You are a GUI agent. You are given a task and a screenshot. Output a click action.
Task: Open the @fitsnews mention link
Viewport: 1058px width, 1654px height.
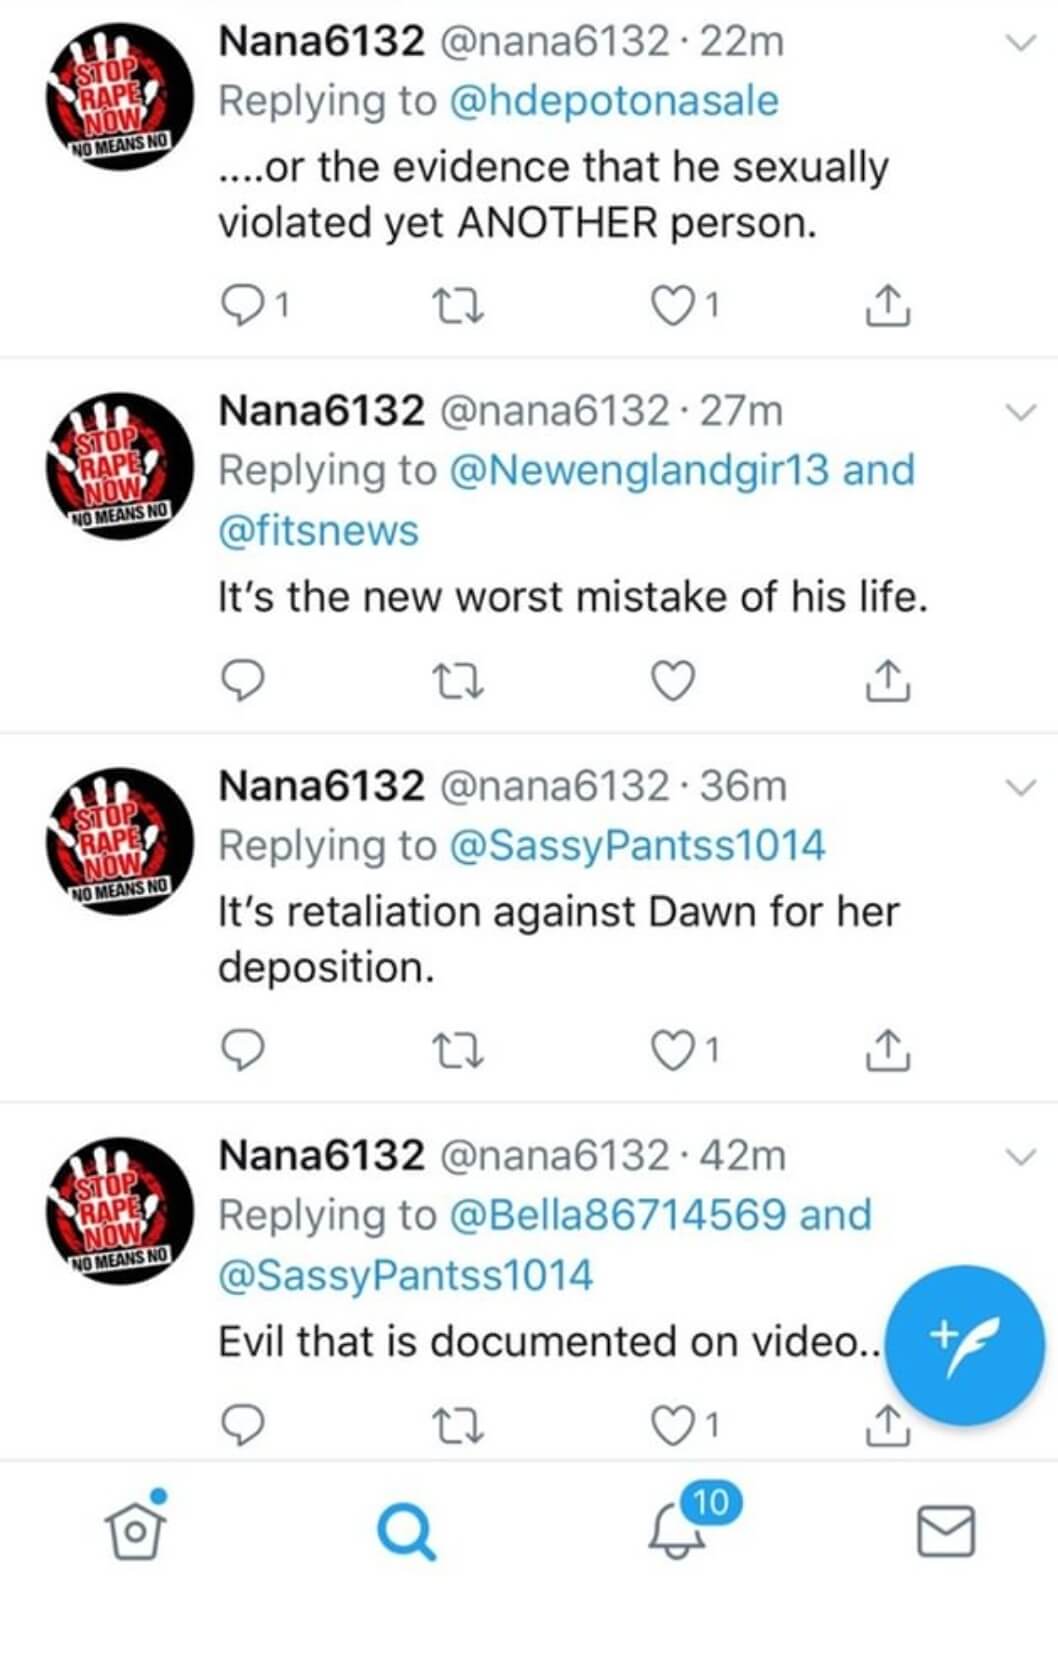coord(318,530)
